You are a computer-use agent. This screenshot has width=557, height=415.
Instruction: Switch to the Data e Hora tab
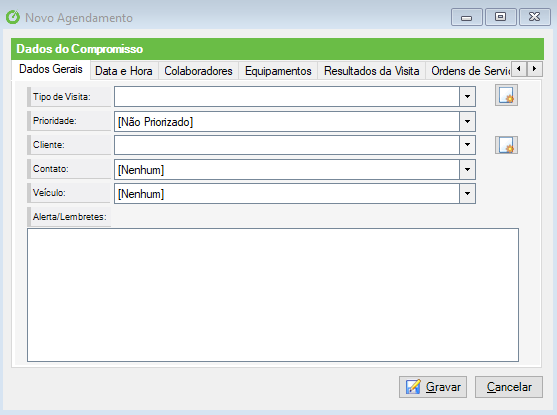124,71
